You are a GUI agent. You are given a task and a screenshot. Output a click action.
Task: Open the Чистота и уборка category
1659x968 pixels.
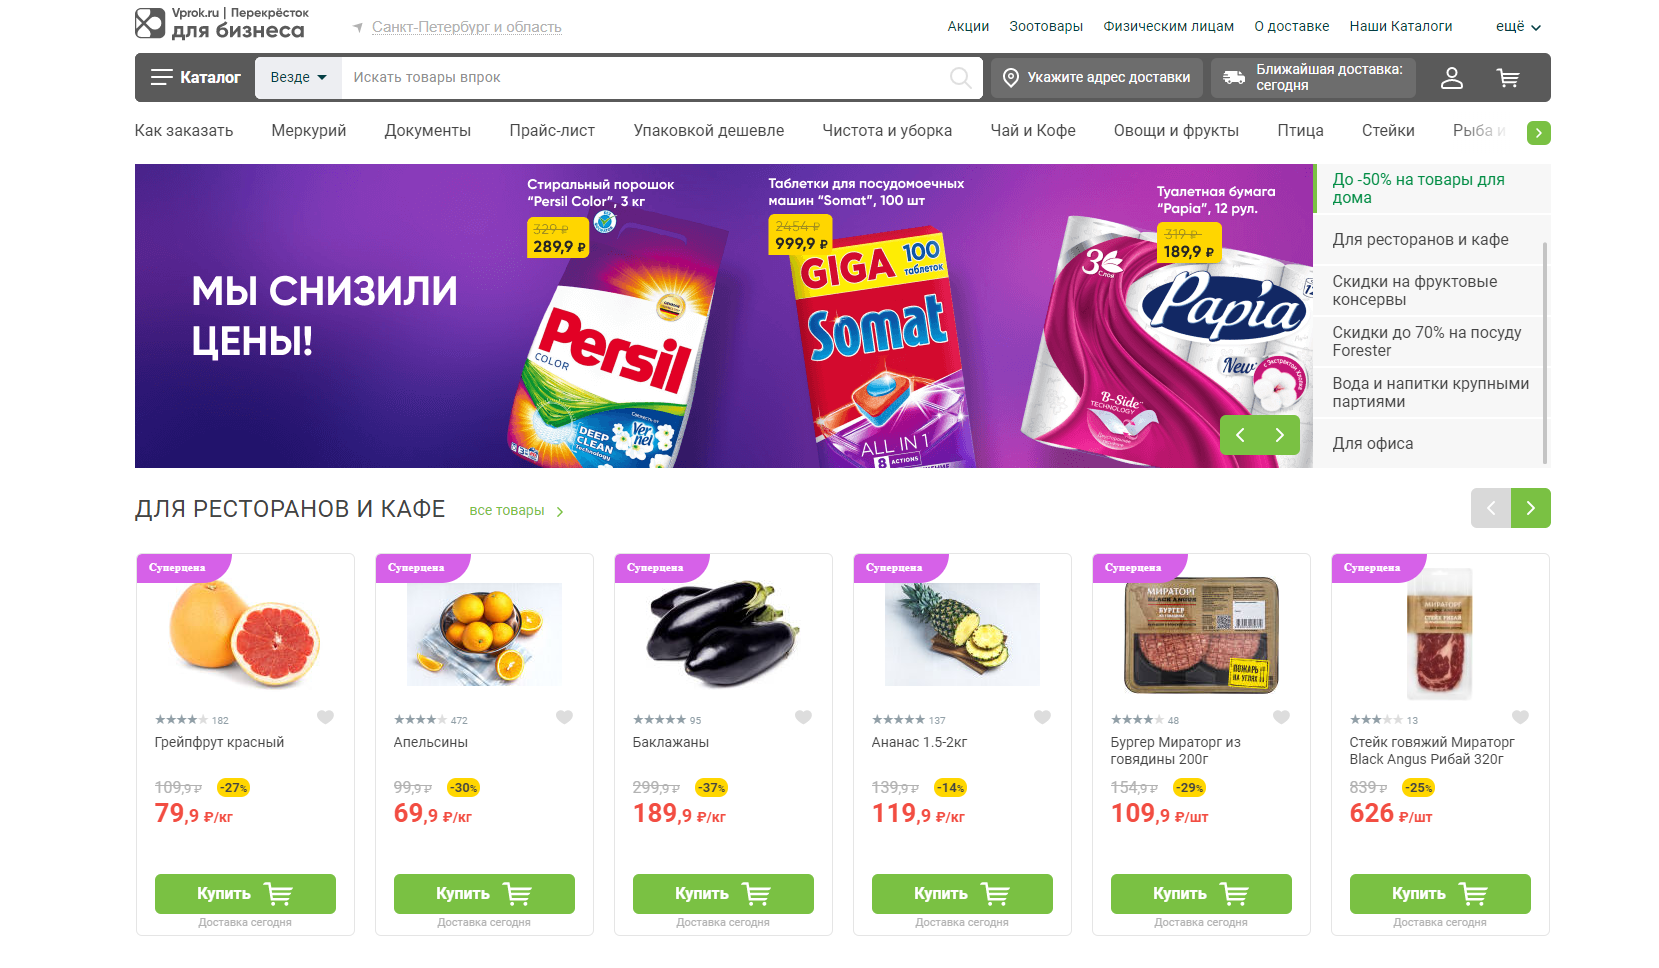[x=887, y=131]
